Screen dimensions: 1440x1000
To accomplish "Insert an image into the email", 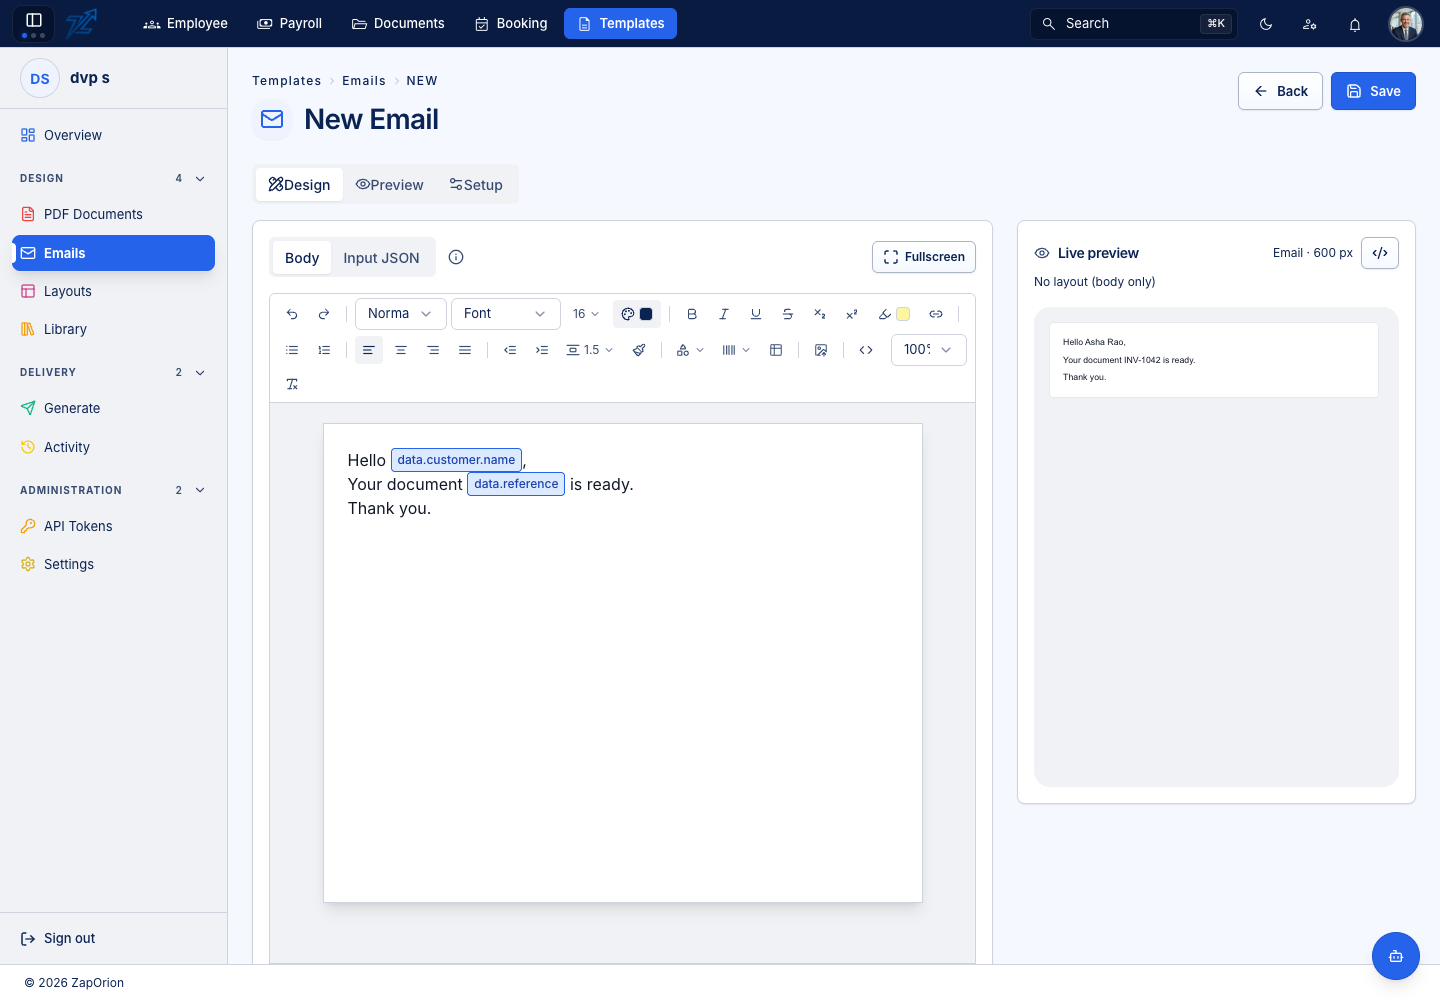I will point(821,350).
